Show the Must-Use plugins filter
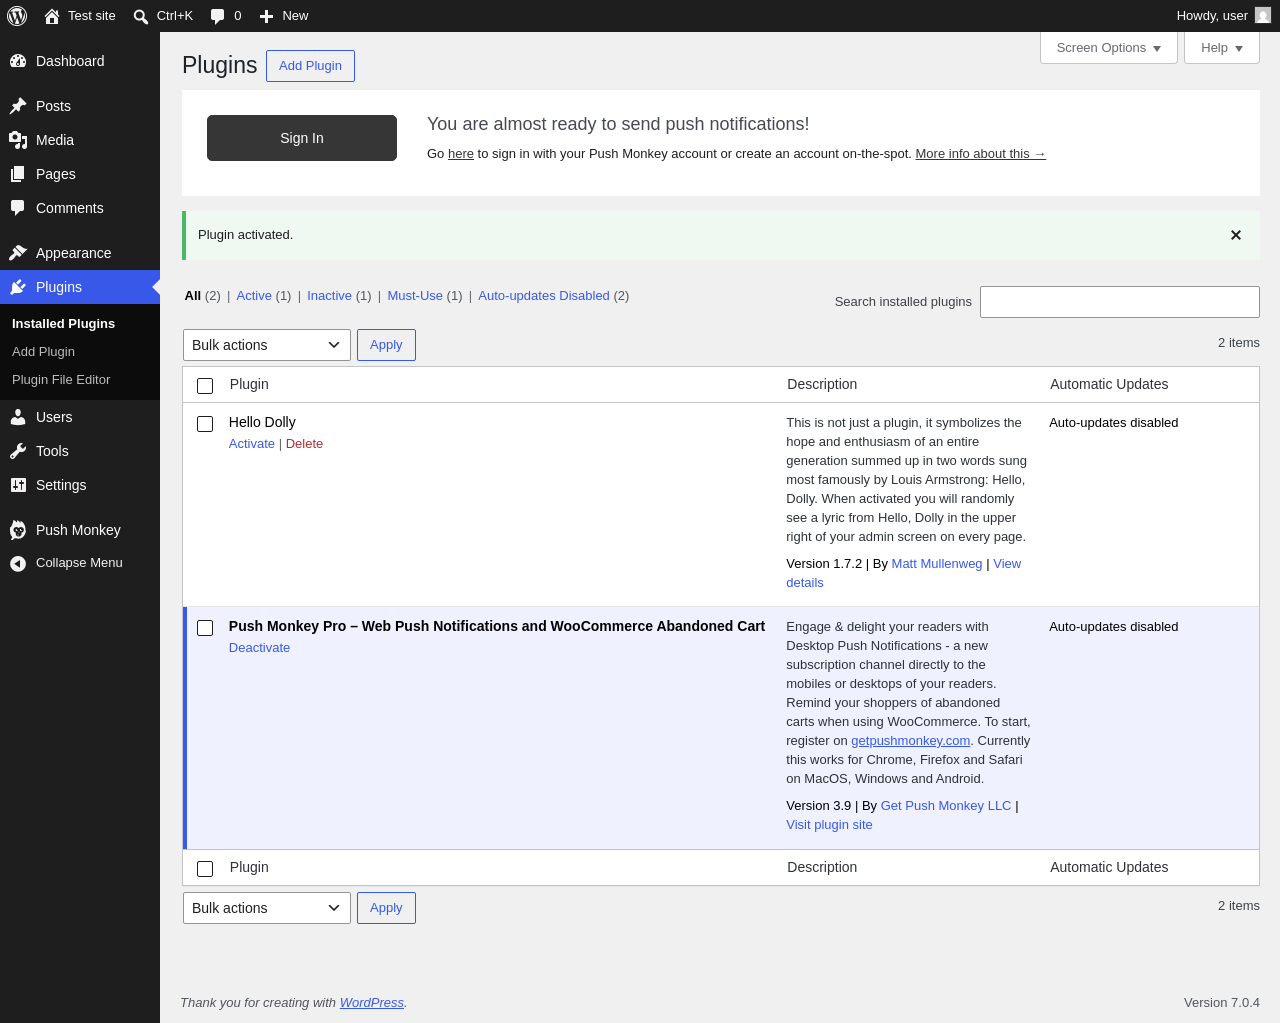The width and height of the screenshot is (1280, 1023). coord(415,296)
